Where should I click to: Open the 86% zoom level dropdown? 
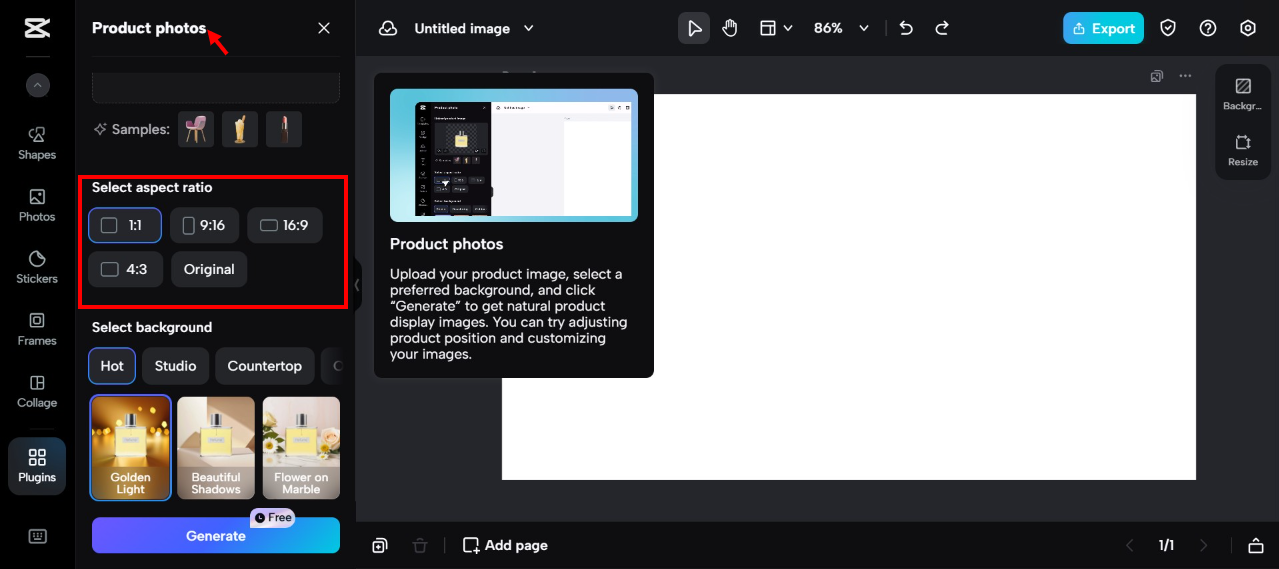coord(841,28)
